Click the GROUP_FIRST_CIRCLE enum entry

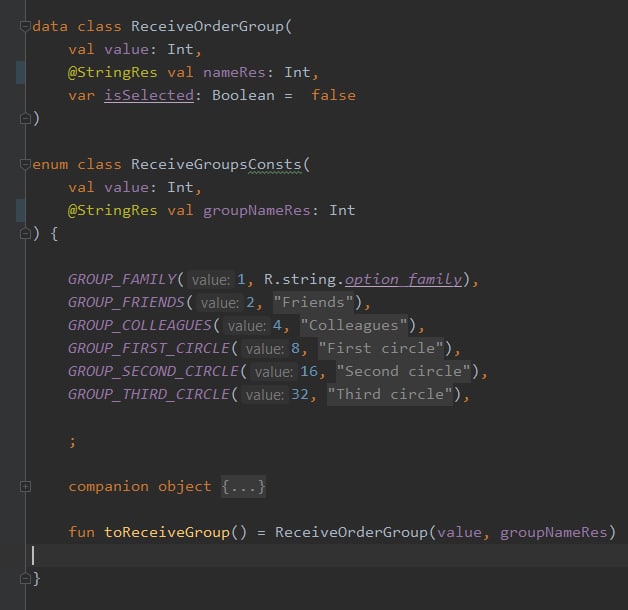[x=149, y=348]
